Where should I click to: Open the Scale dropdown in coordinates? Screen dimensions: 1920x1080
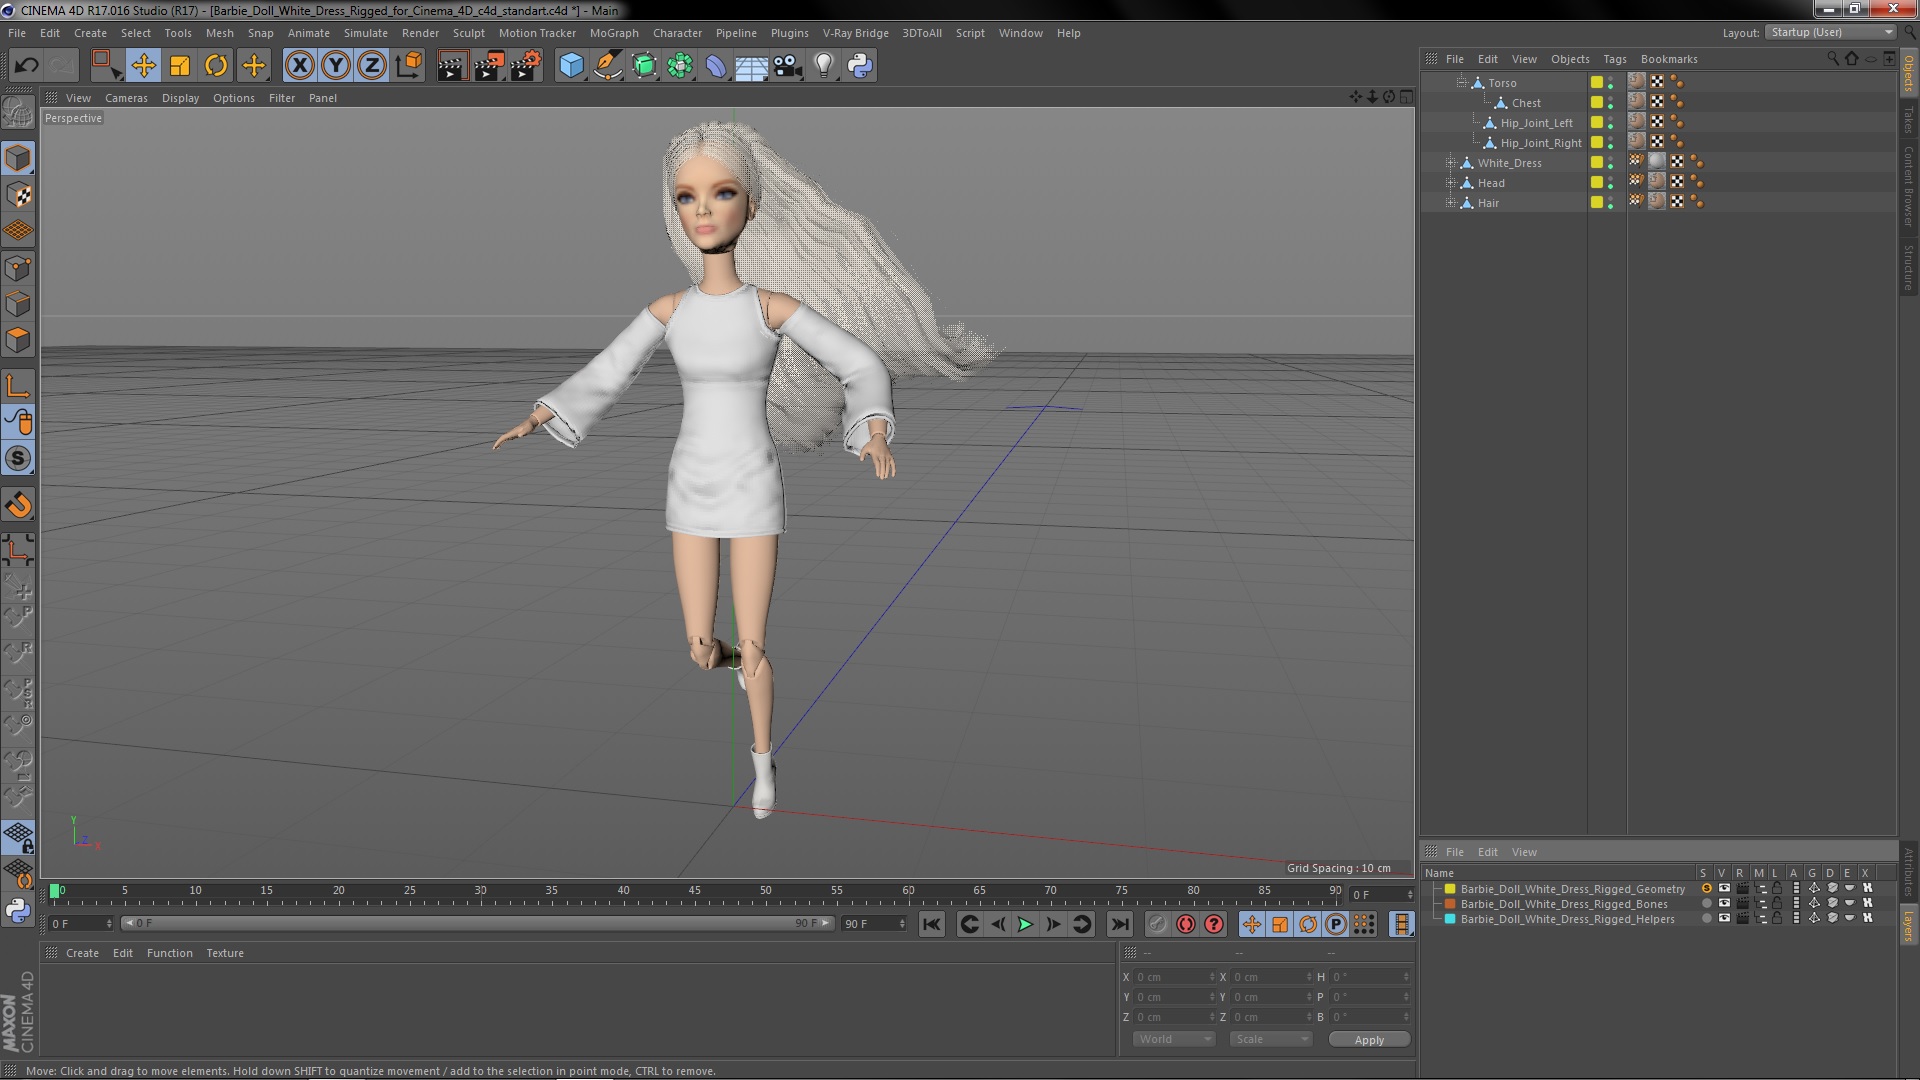[x=1270, y=1039]
